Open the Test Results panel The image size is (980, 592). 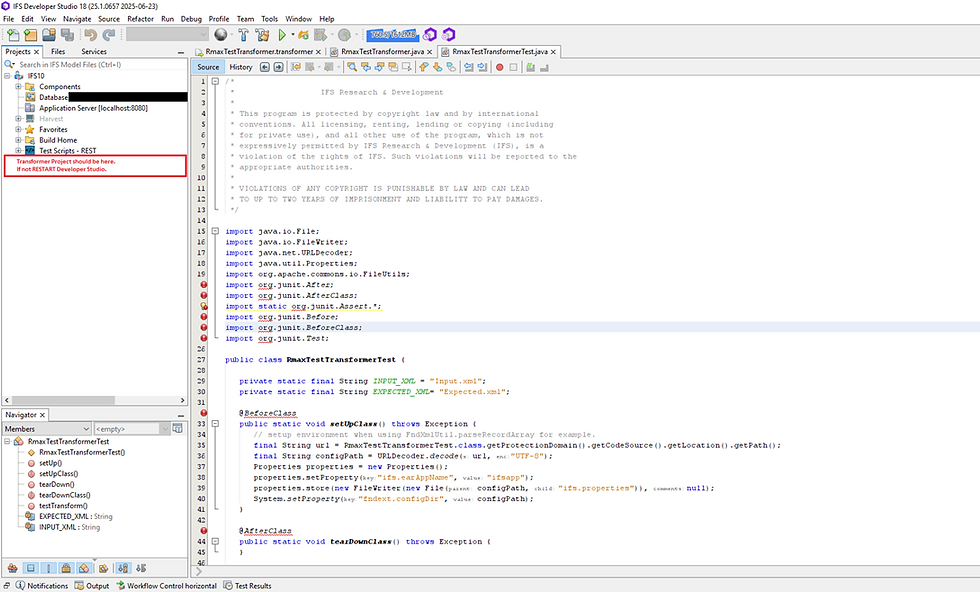click(x=248, y=586)
